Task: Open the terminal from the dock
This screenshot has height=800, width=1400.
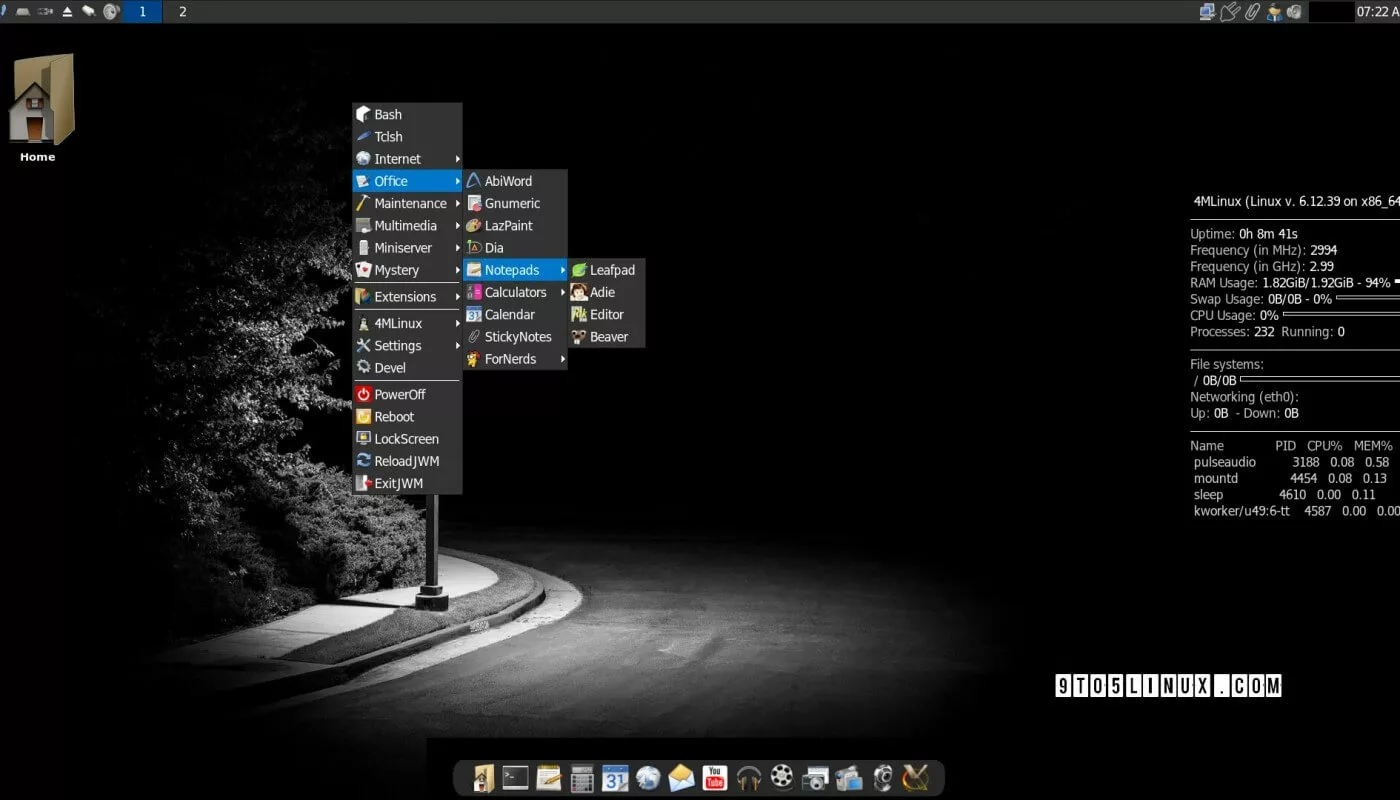Action: (515, 777)
